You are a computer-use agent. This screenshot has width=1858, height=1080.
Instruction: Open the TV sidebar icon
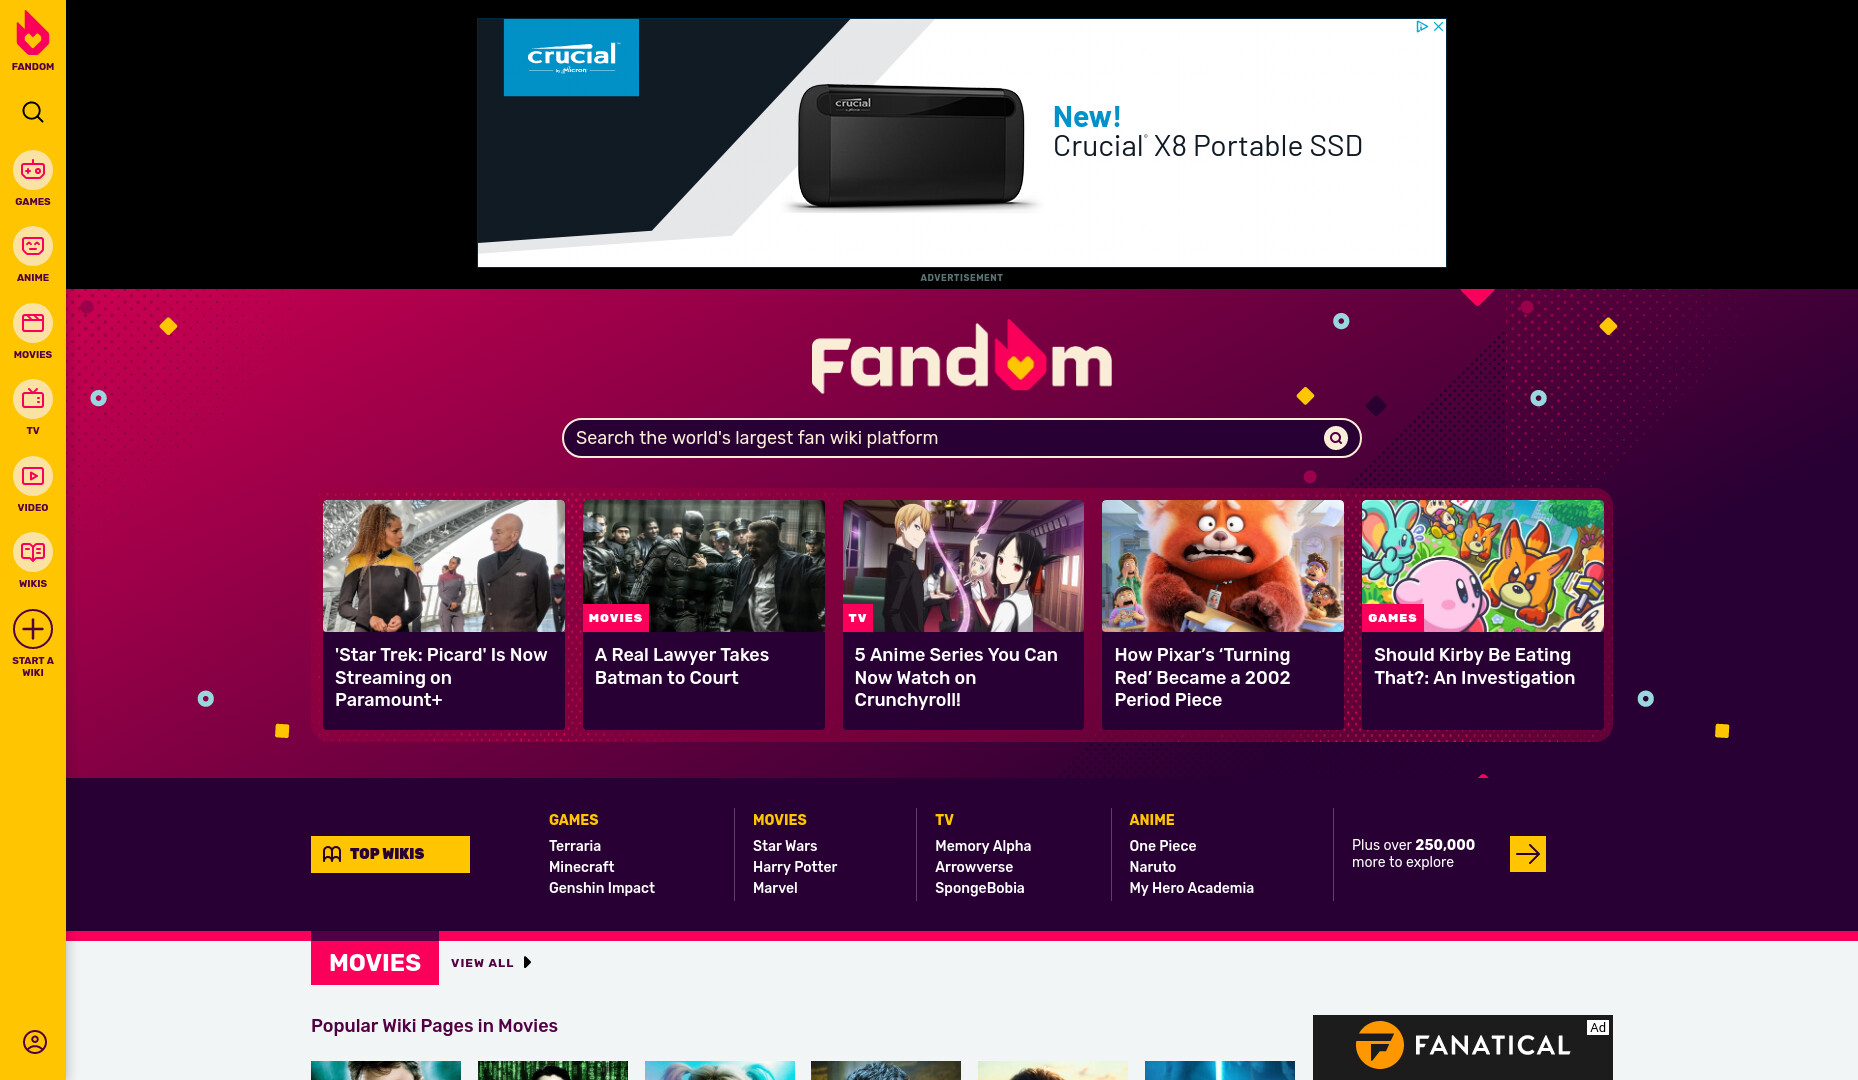[x=33, y=399]
